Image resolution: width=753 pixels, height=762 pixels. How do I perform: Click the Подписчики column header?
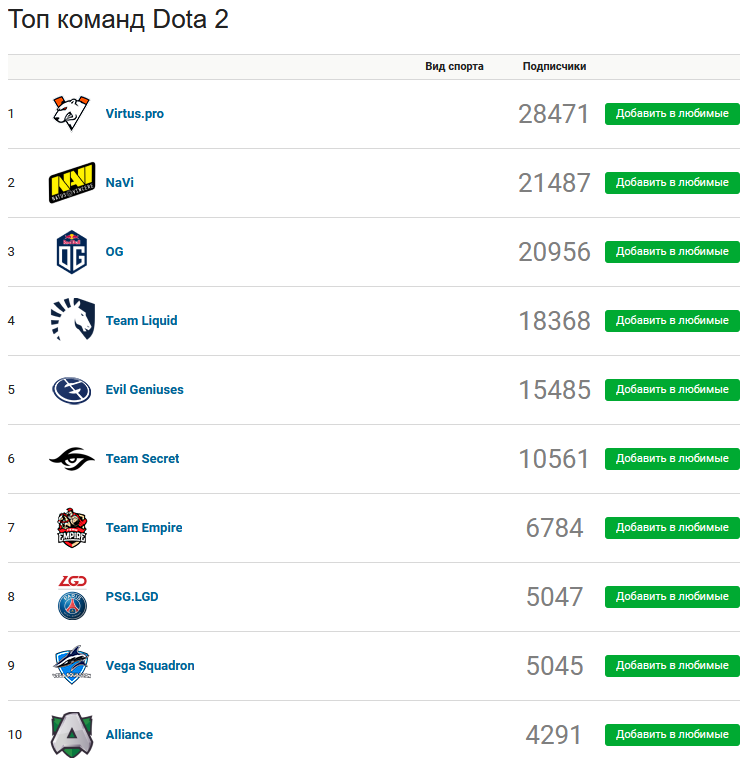(x=554, y=67)
